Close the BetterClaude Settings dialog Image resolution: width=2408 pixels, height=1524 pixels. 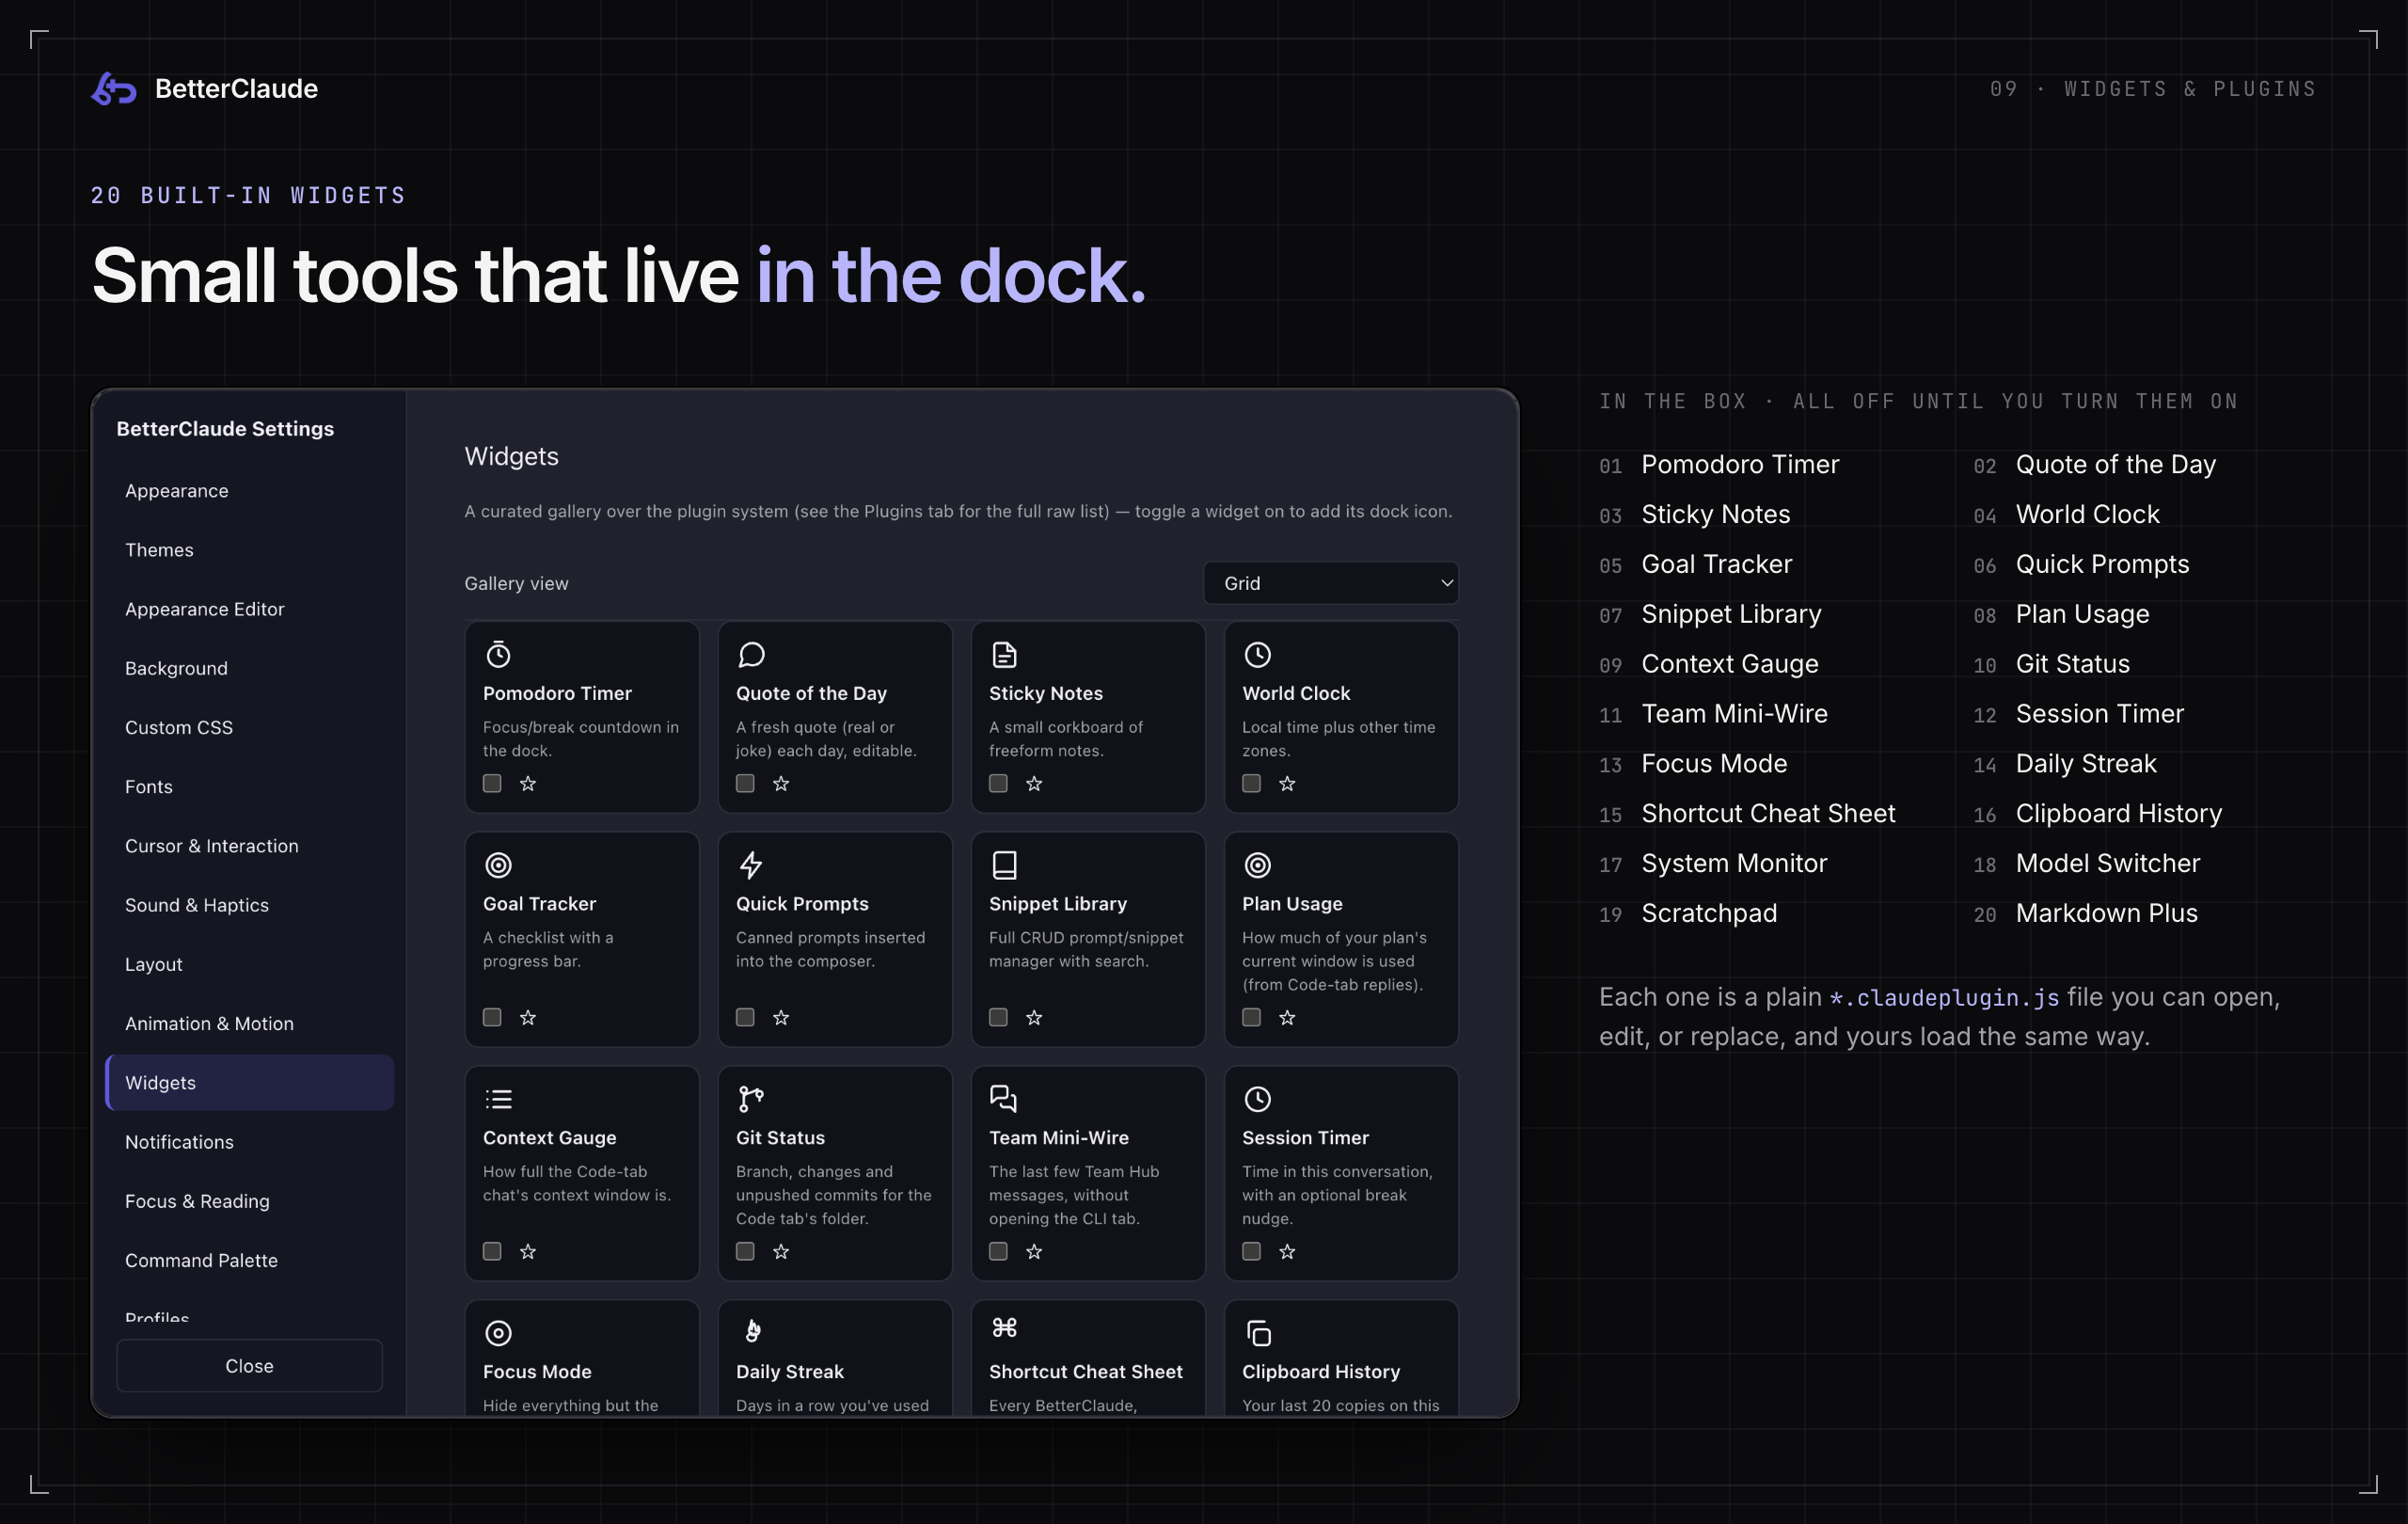[249, 1366]
